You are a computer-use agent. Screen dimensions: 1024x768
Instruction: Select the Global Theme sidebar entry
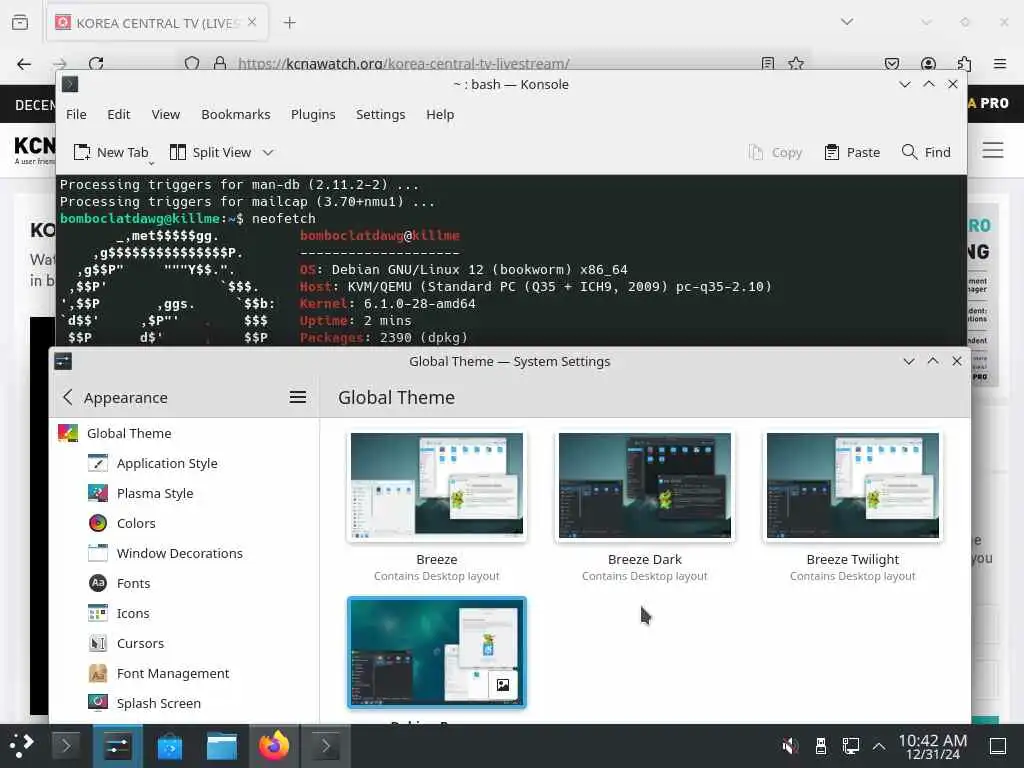(x=185, y=433)
